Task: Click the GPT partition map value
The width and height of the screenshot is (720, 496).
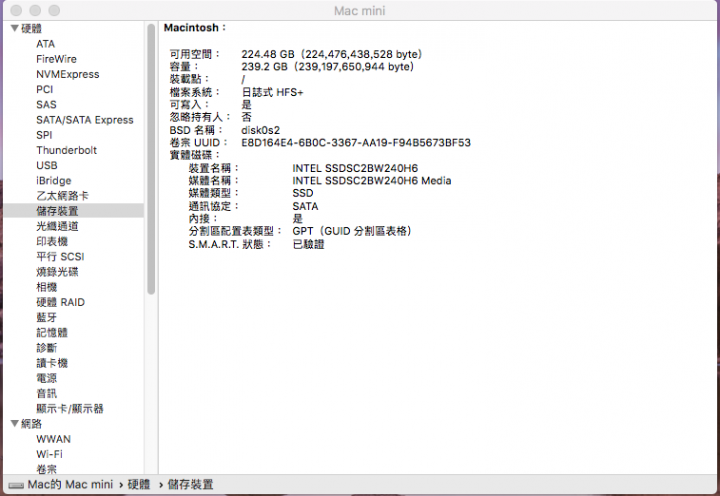Action: point(352,231)
